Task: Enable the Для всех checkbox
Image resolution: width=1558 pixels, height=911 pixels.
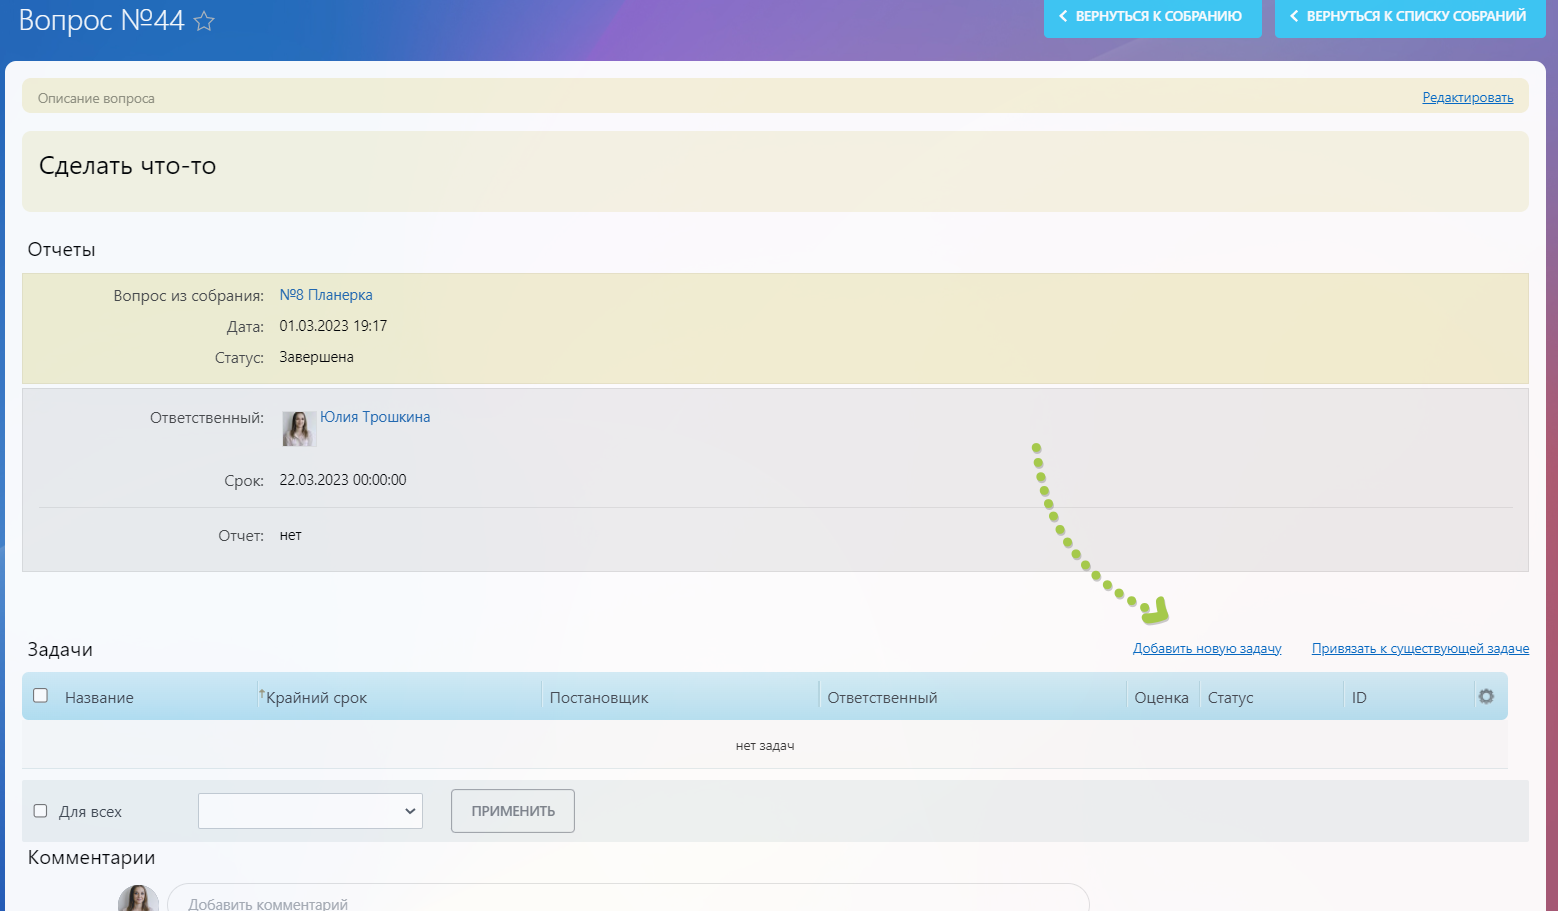Action: point(41,811)
